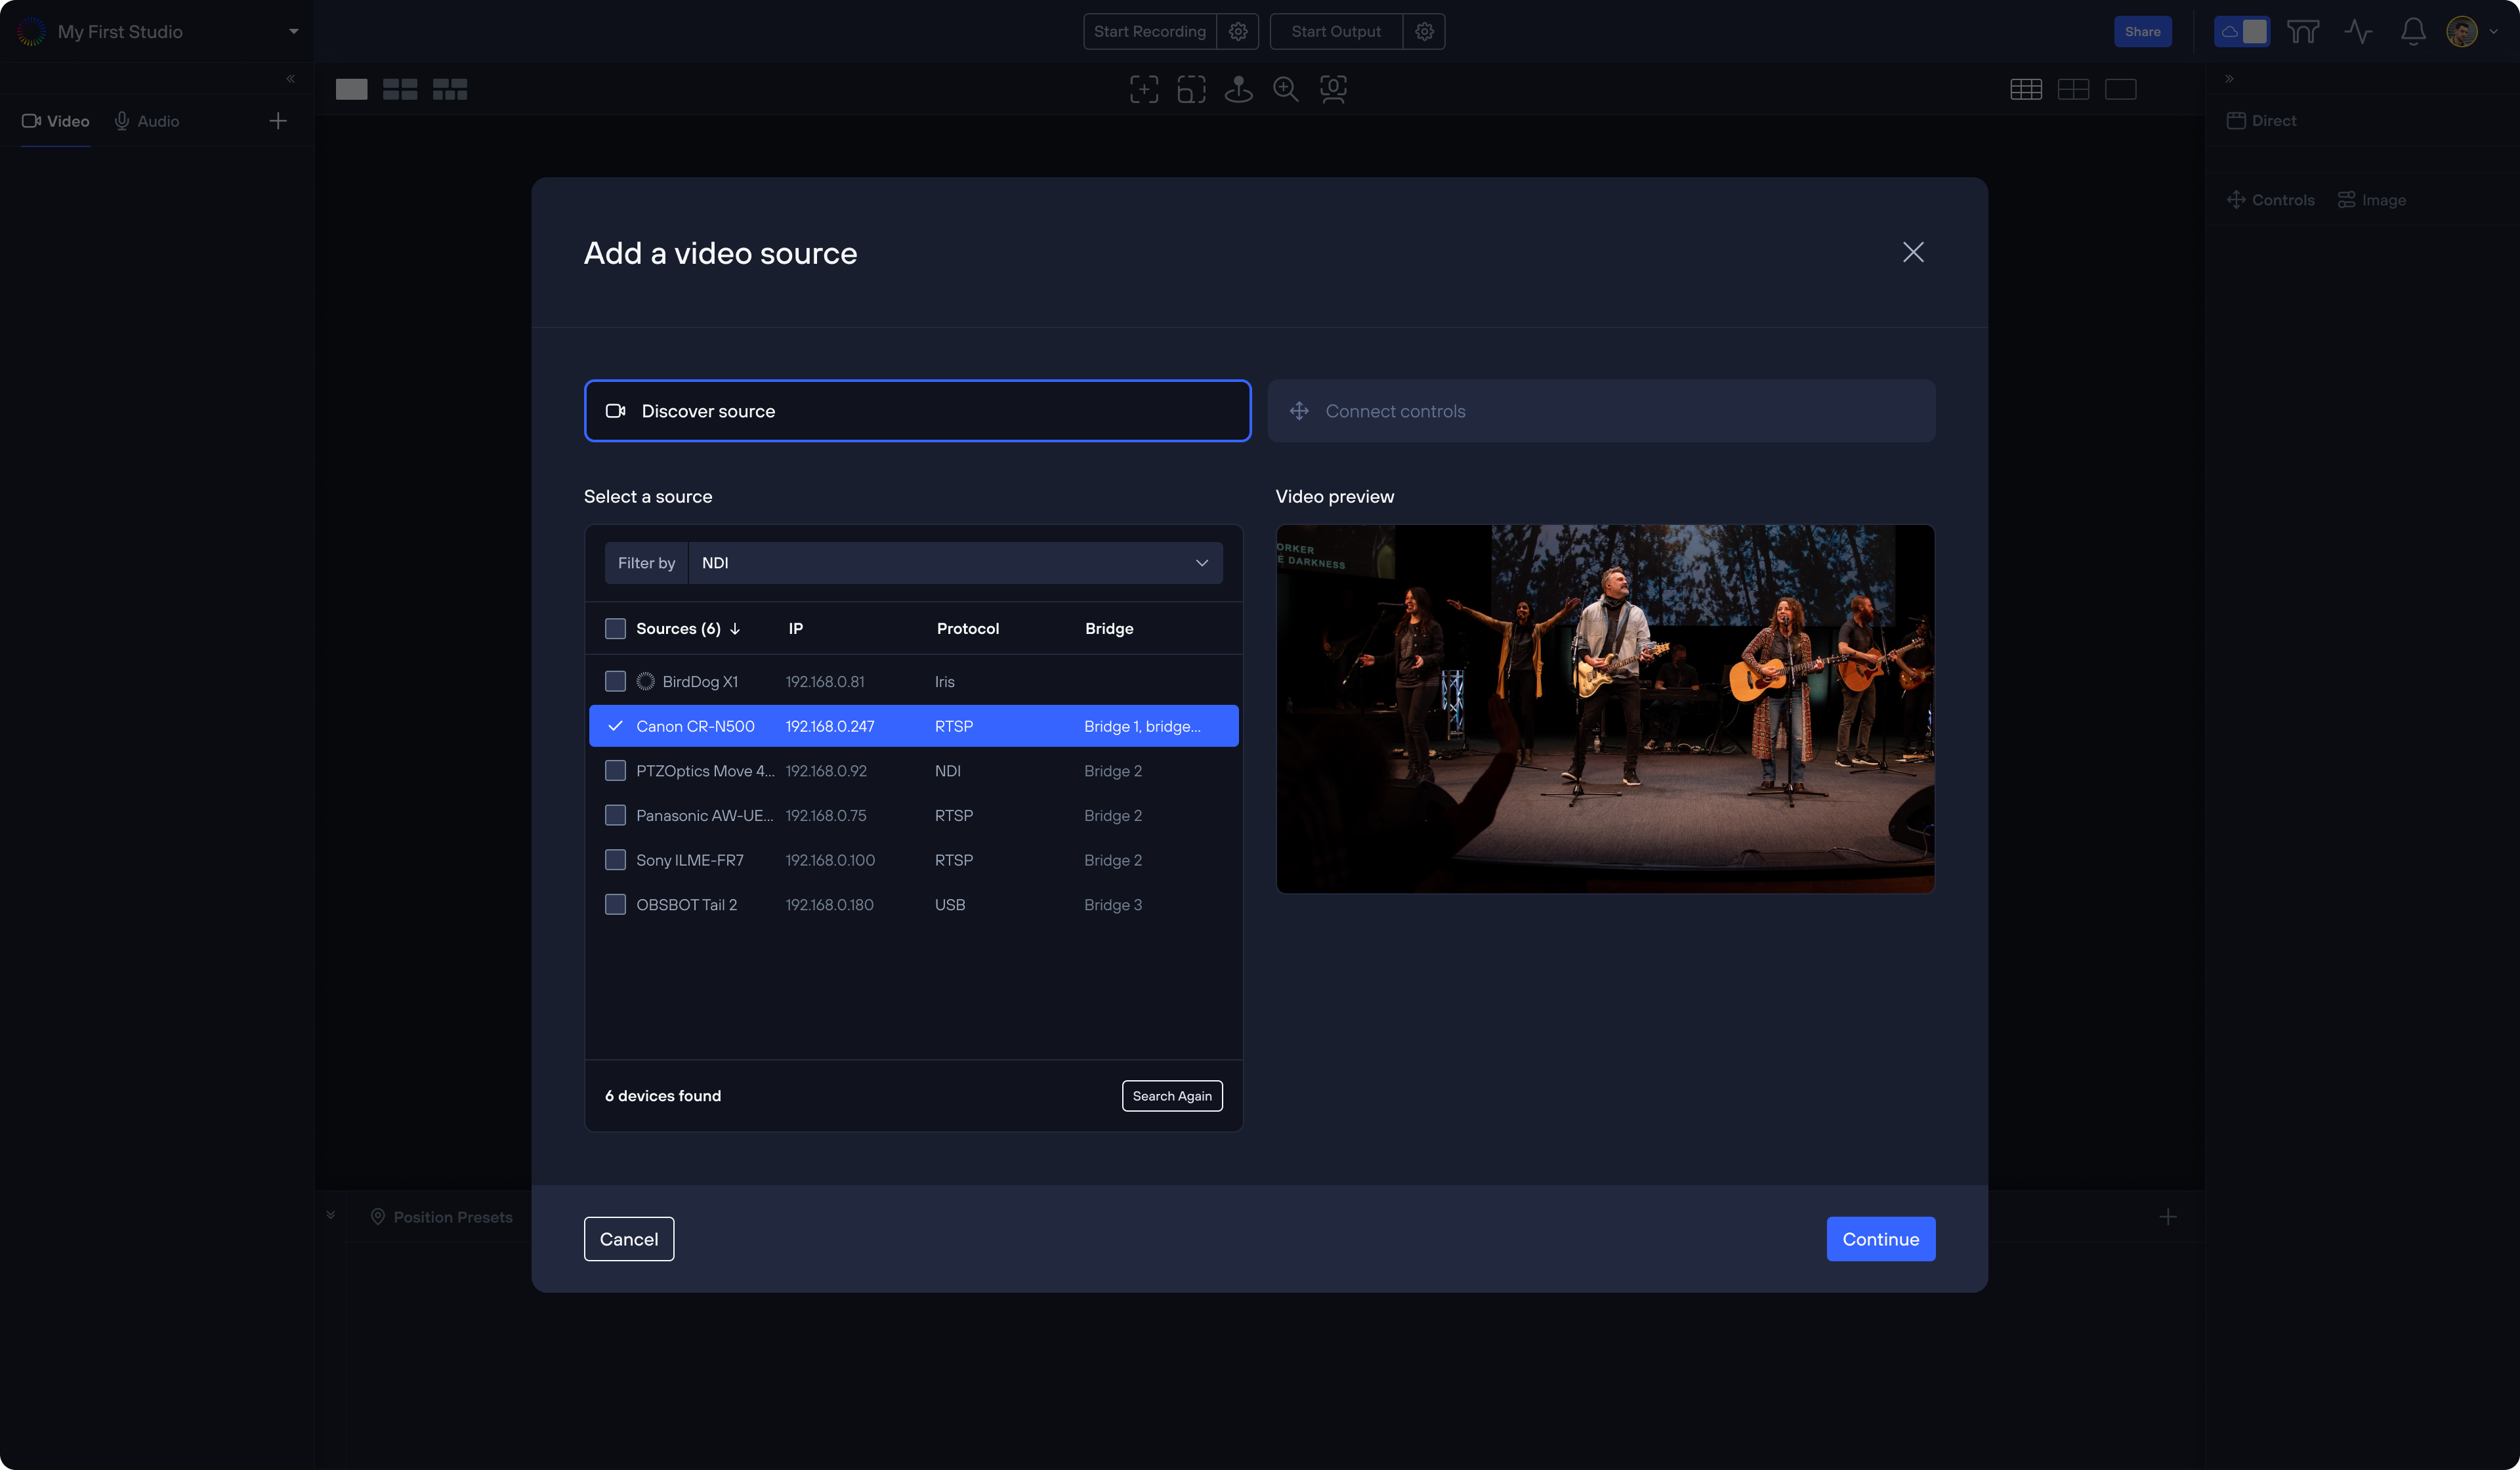This screenshot has width=2520, height=1470.
Task: Click plus icon in Position Presets bar
Action: 2168,1217
